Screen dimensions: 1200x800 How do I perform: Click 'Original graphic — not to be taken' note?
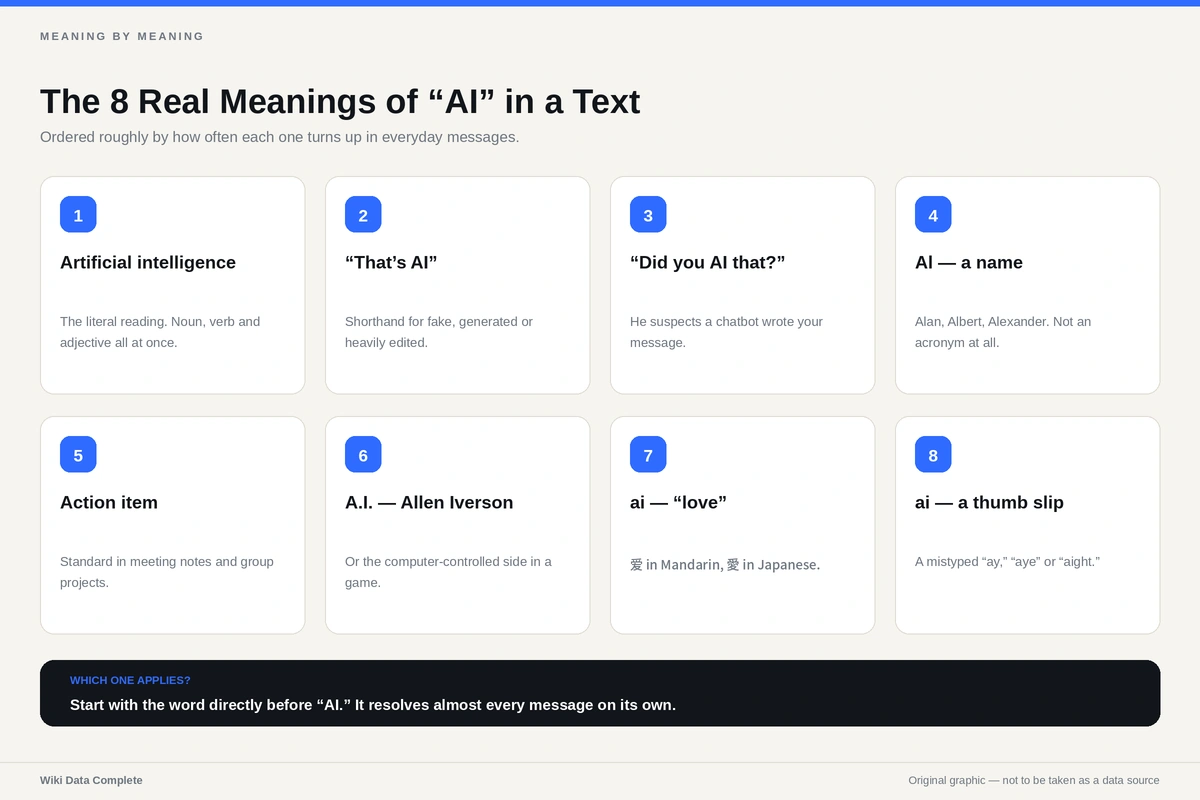pos(1034,780)
